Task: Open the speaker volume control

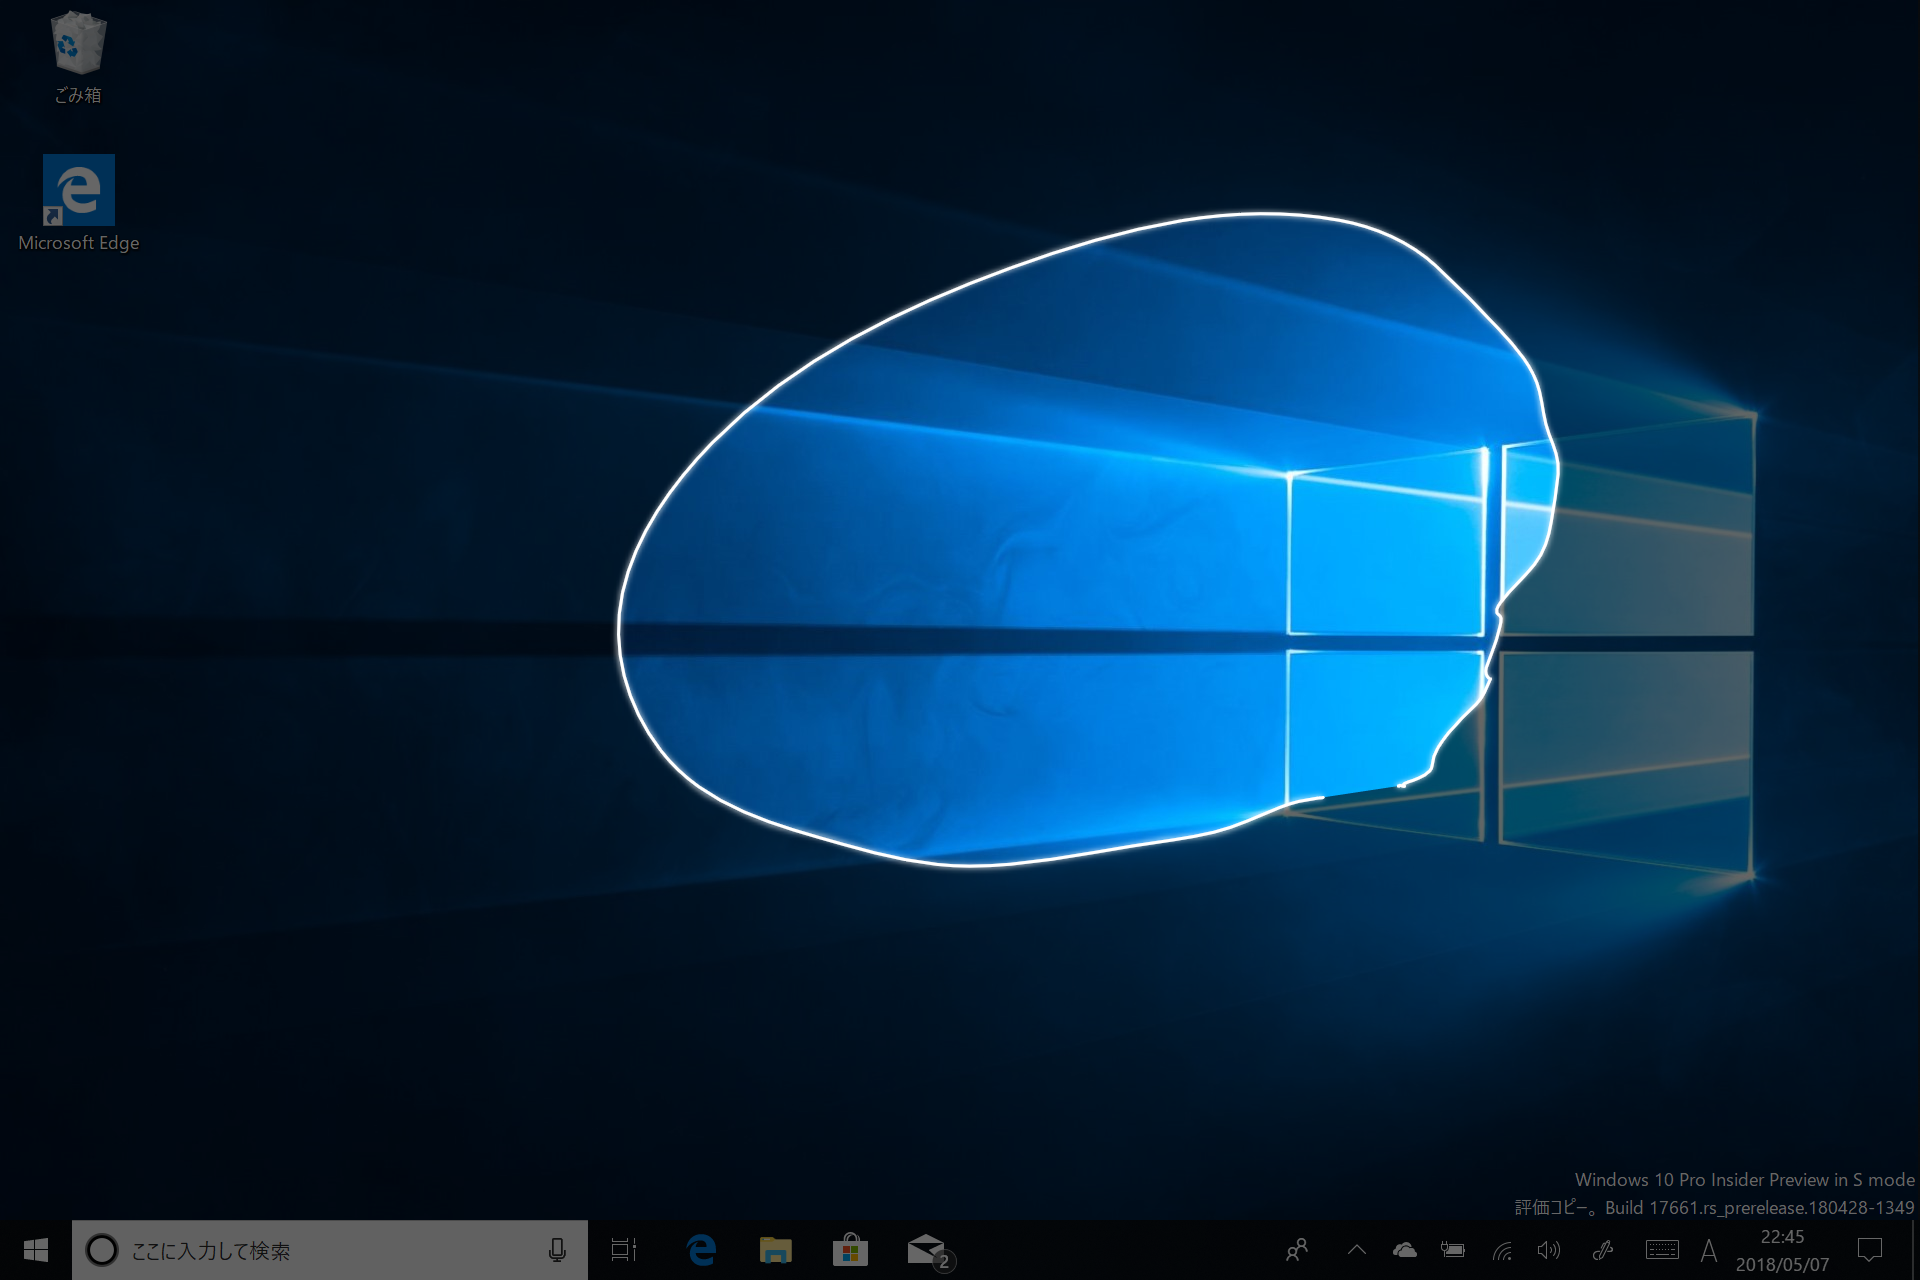Action: tap(1549, 1250)
